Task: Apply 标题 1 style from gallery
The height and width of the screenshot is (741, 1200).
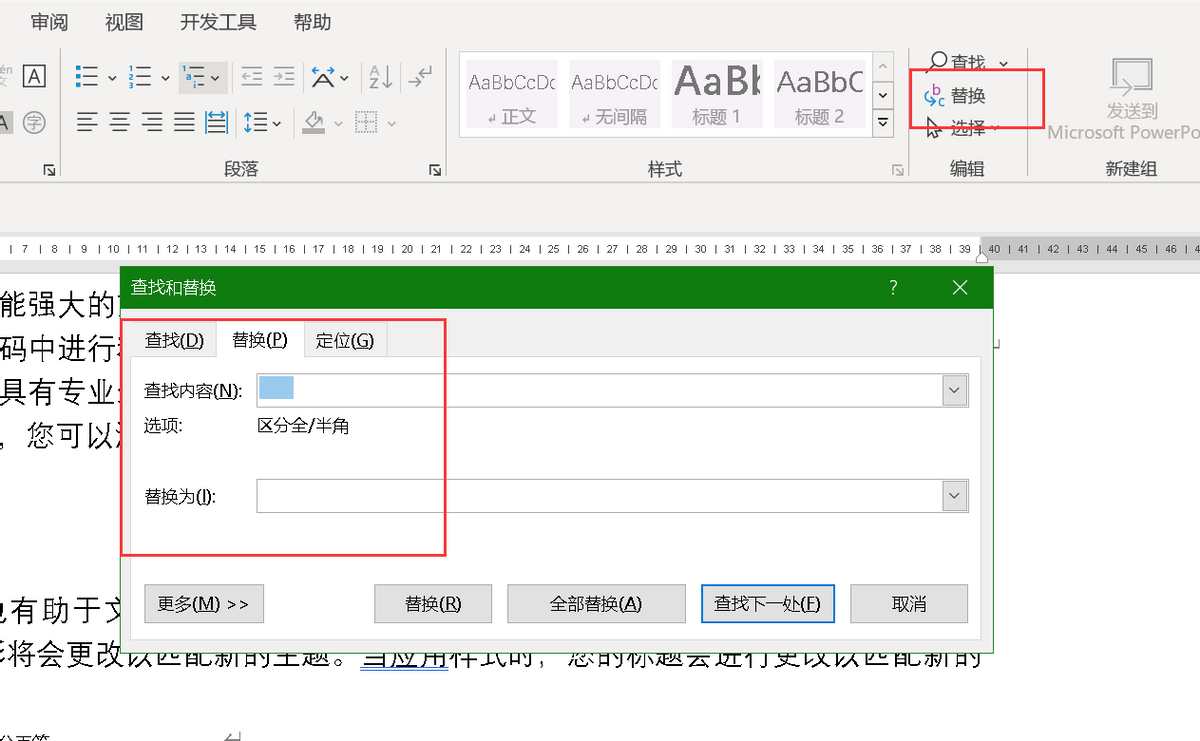Action: [x=717, y=95]
